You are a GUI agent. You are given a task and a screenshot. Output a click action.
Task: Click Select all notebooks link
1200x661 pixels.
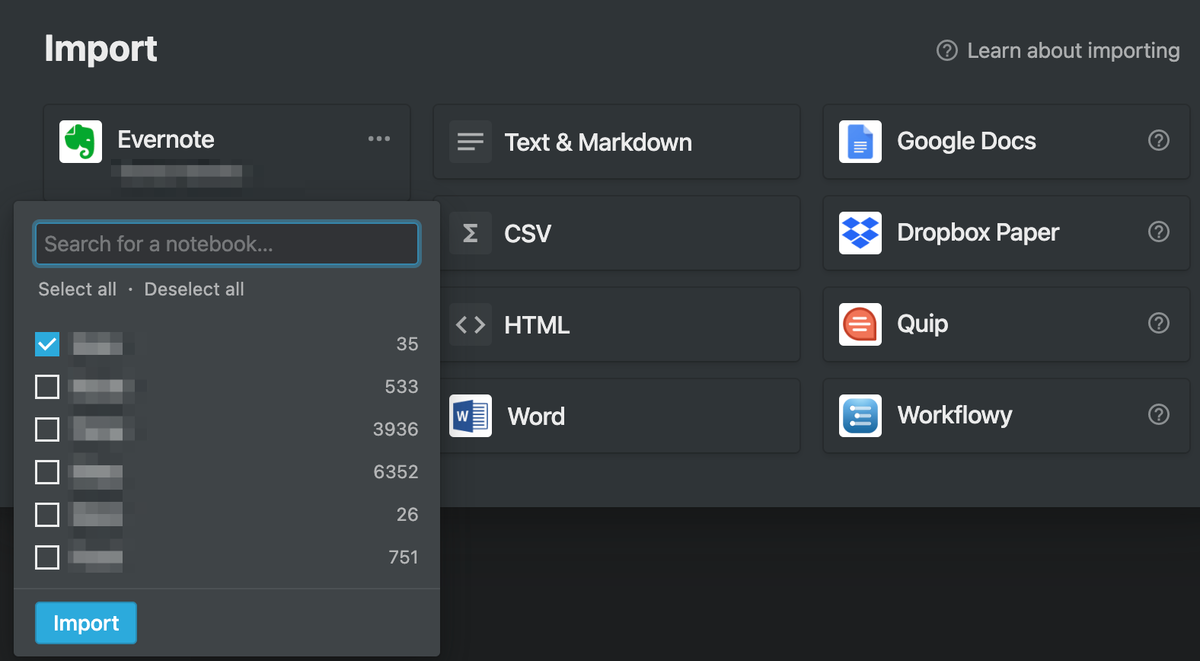tap(77, 289)
